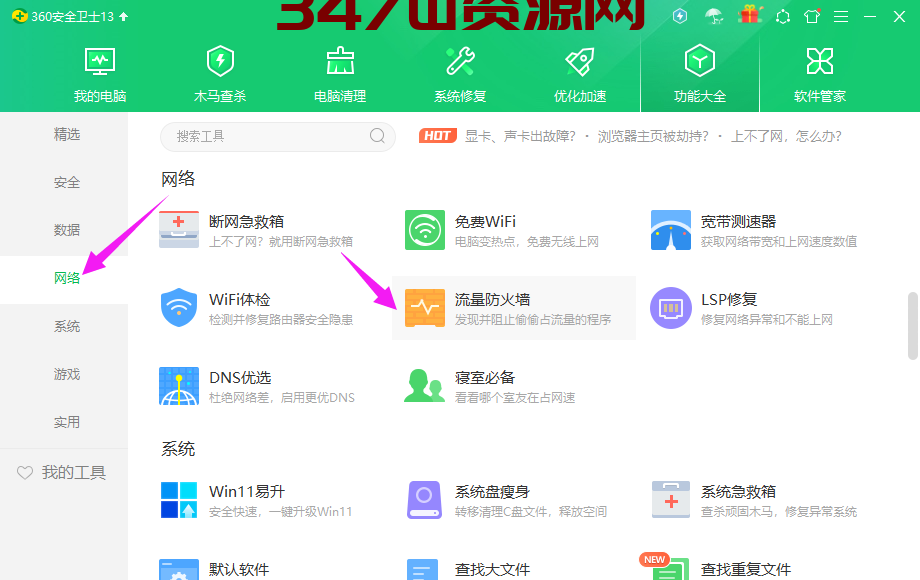
Task: Click into 搜索工具 search field
Action: [x=278, y=137]
